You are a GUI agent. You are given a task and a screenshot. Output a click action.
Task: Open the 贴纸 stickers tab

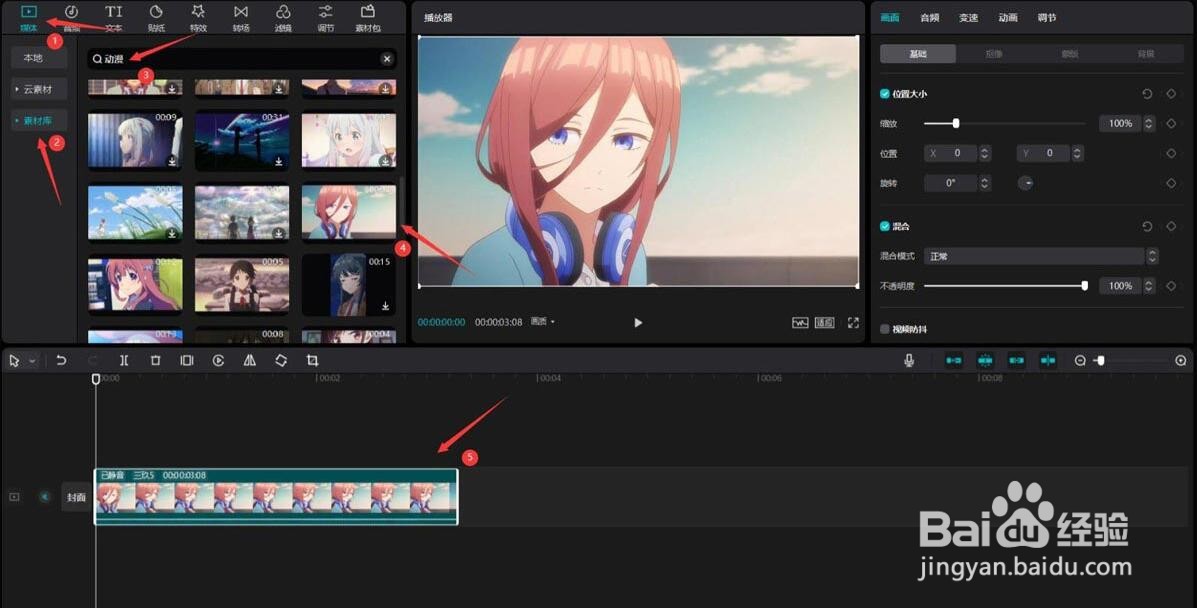(156, 18)
